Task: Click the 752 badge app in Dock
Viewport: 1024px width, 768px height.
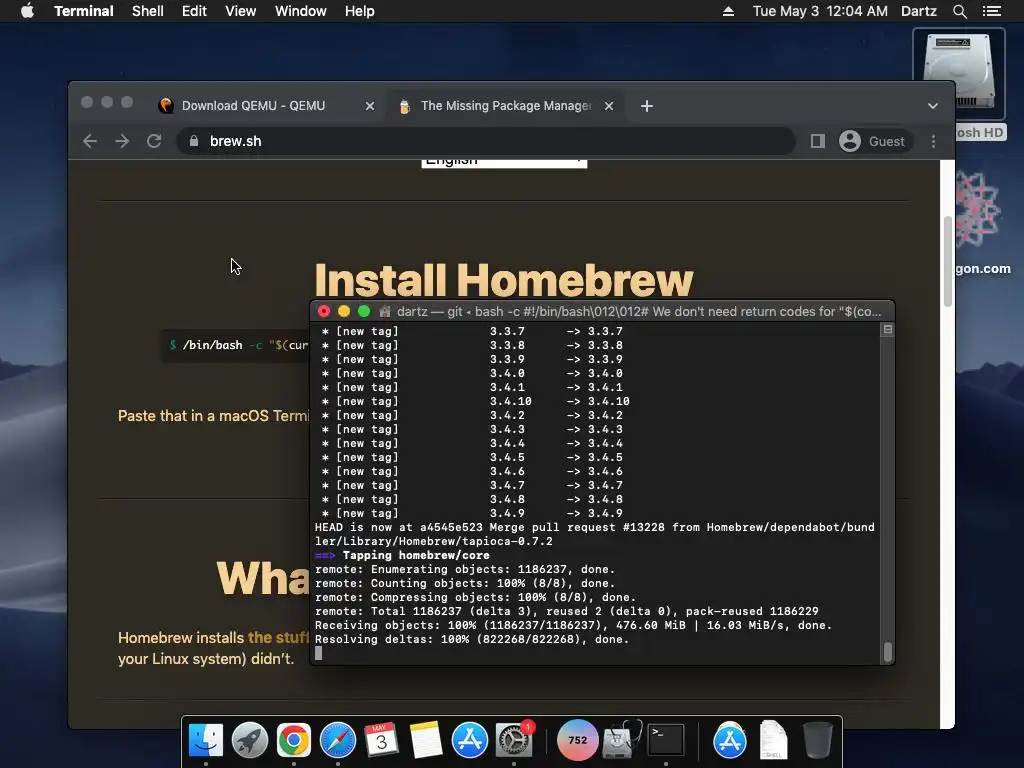Action: pyautogui.click(x=577, y=740)
